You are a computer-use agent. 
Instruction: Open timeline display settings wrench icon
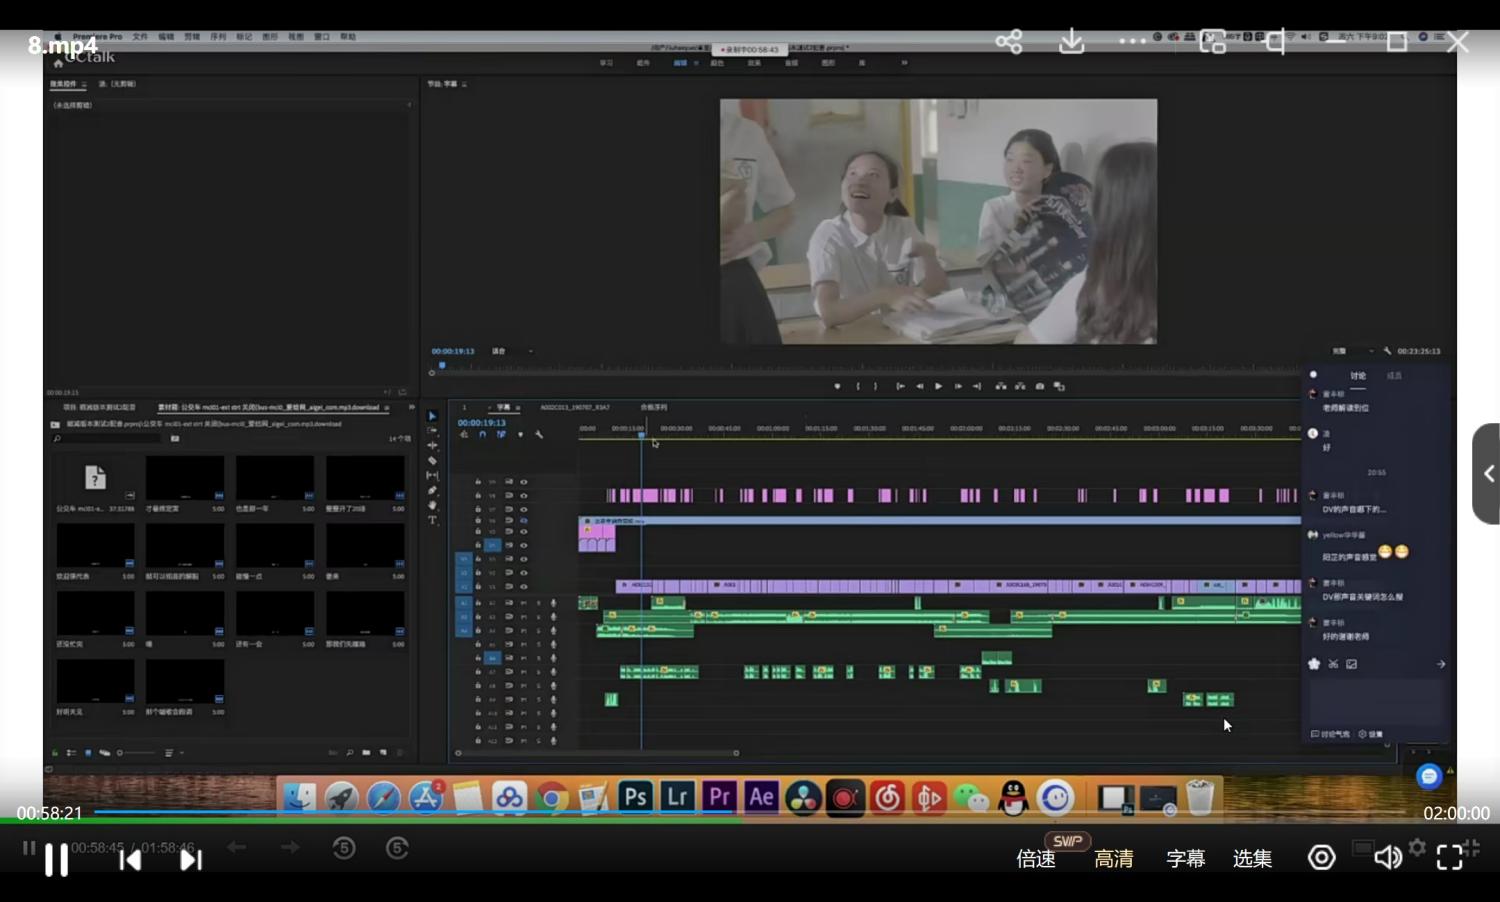point(539,434)
